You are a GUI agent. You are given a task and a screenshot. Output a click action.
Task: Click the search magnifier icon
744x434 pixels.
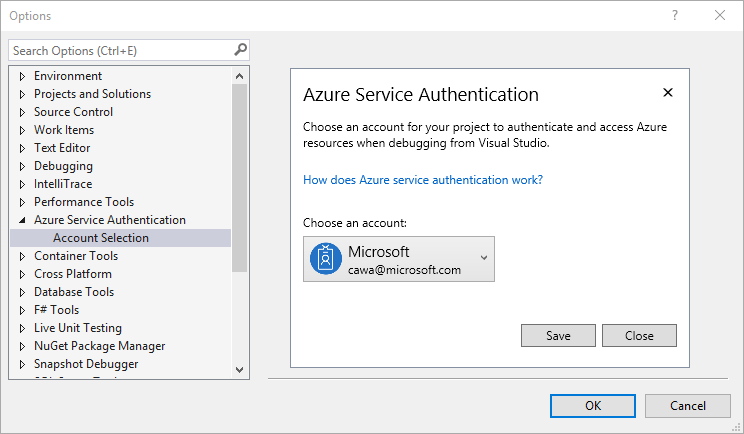pos(241,49)
